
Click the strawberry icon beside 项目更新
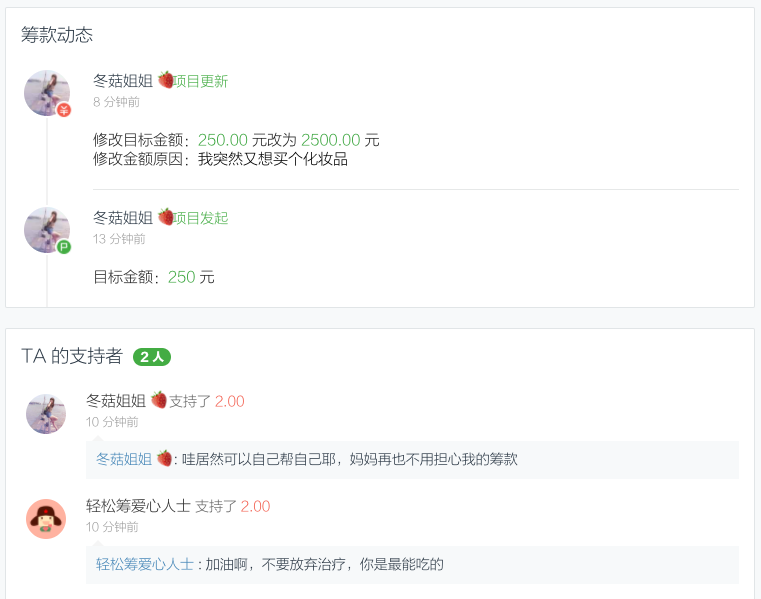click(165, 80)
